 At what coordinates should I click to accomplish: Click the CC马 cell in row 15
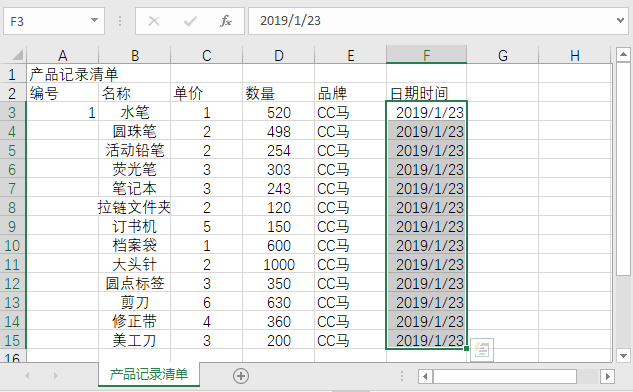click(x=350, y=340)
